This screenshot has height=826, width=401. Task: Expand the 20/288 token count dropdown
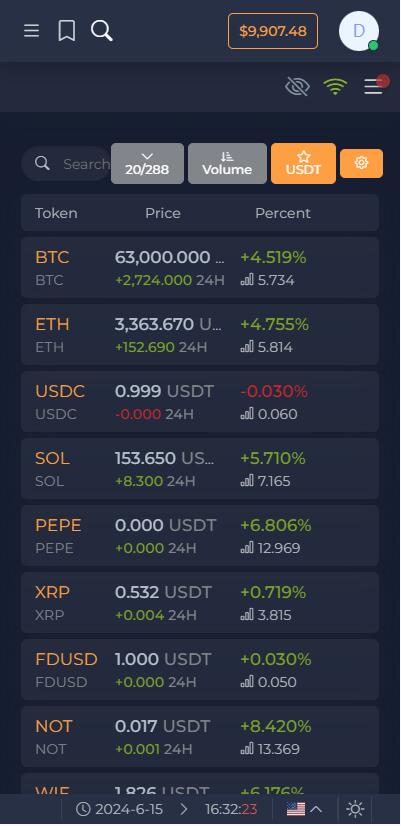[148, 163]
